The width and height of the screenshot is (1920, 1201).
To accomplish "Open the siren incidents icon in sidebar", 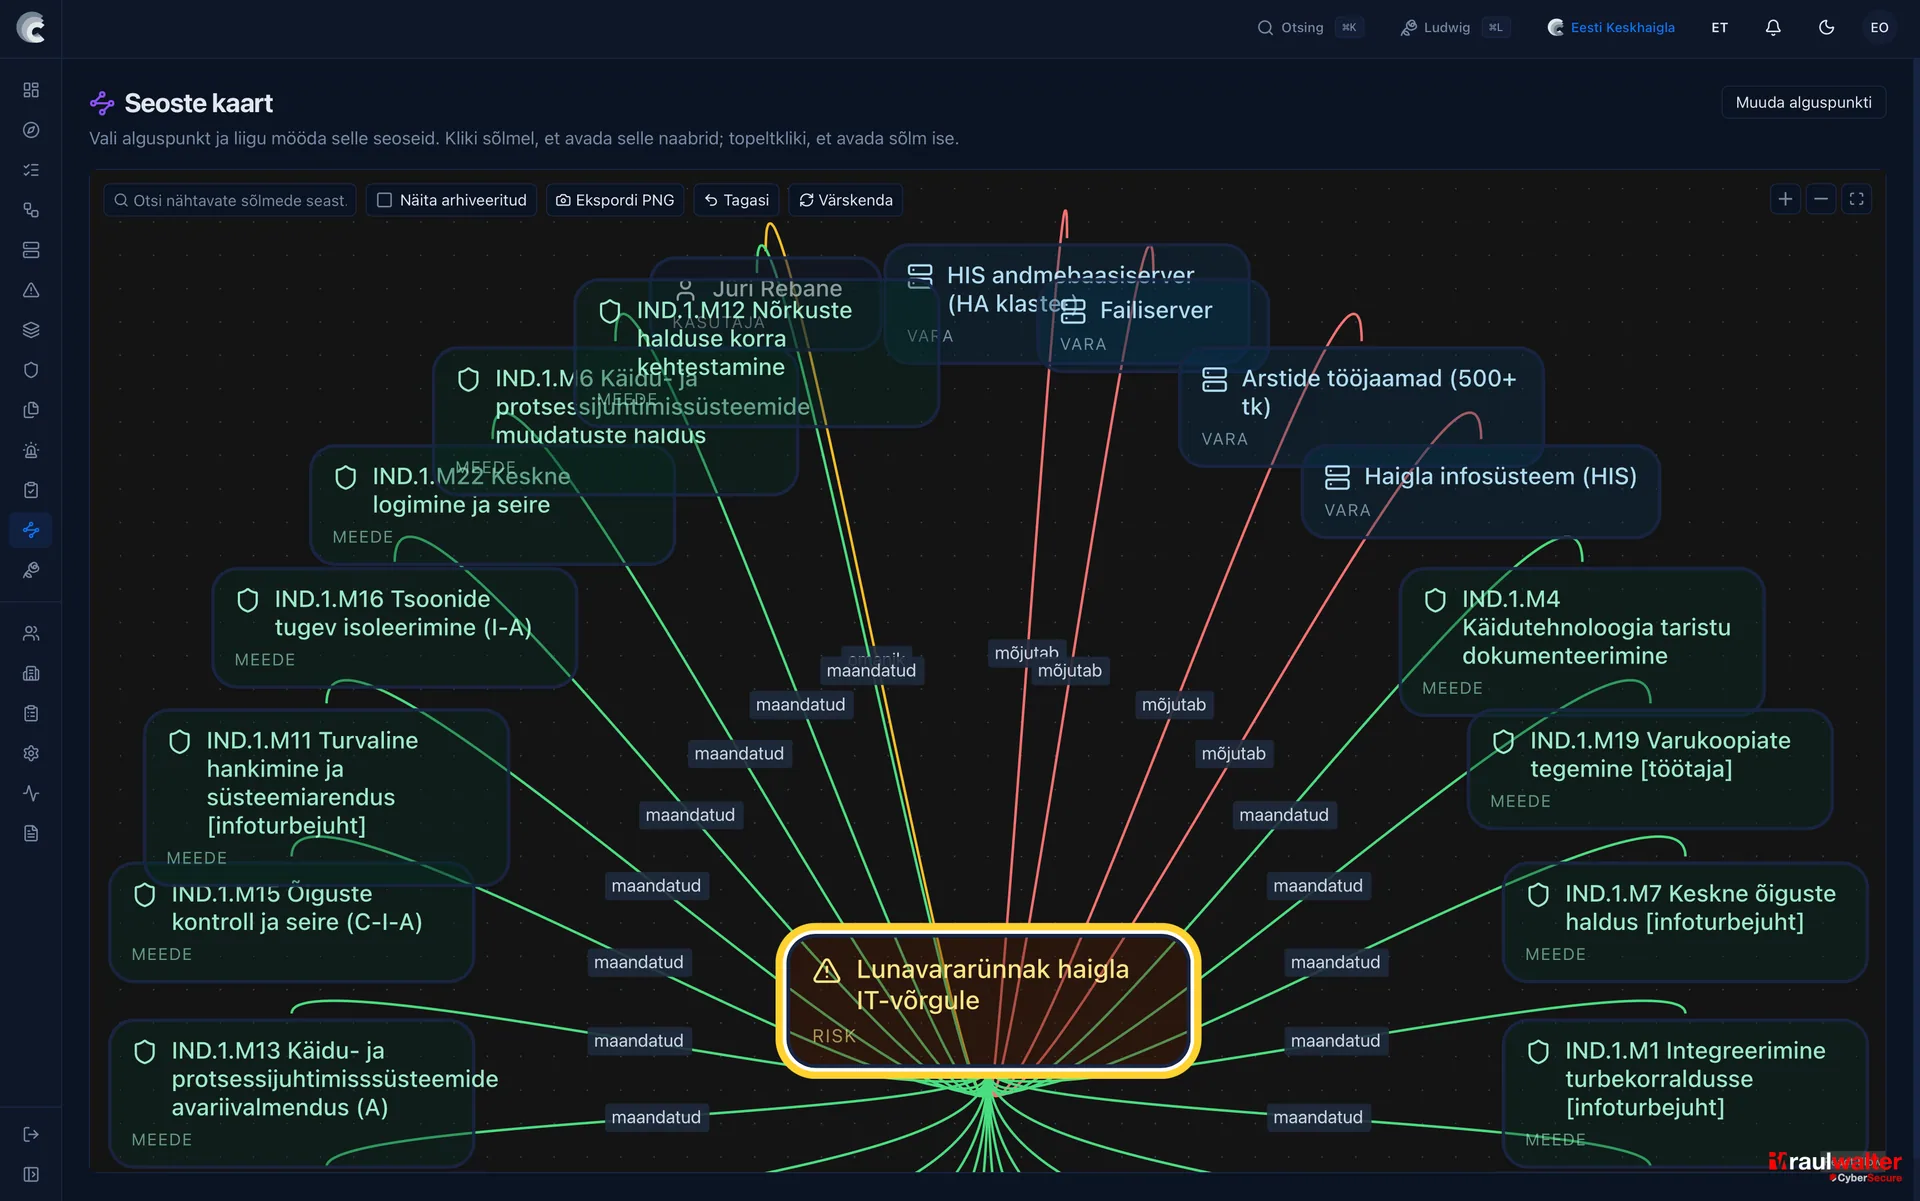I will (x=31, y=450).
